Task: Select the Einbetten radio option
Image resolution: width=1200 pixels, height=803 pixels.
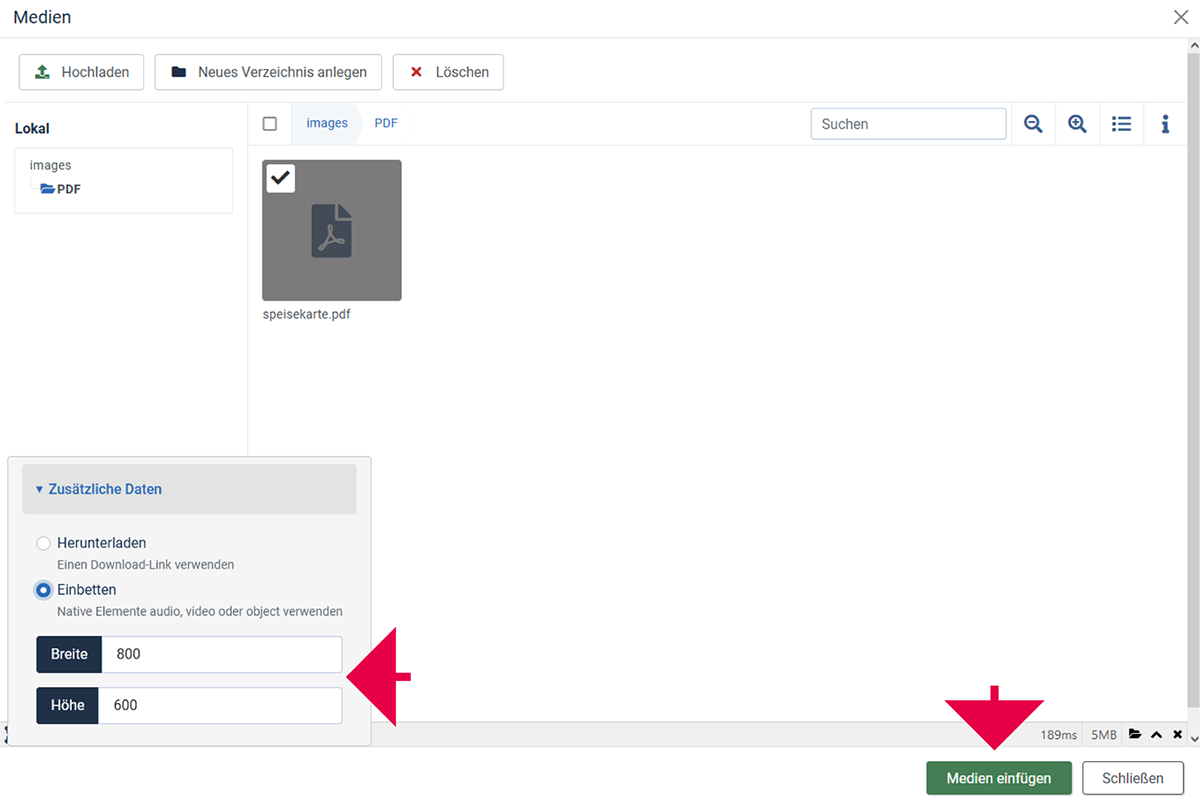Action: (x=43, y=590)
